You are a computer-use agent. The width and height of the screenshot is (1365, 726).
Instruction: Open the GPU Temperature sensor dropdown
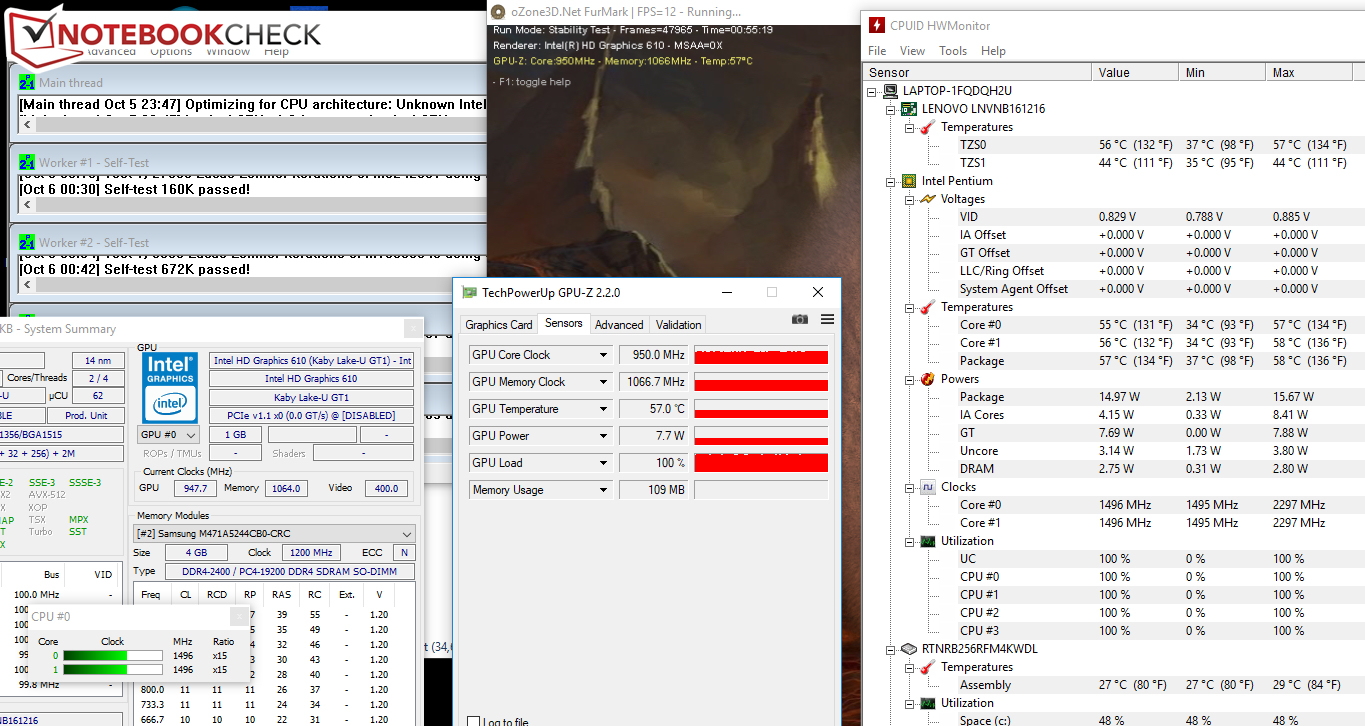(x=604, y=409)
